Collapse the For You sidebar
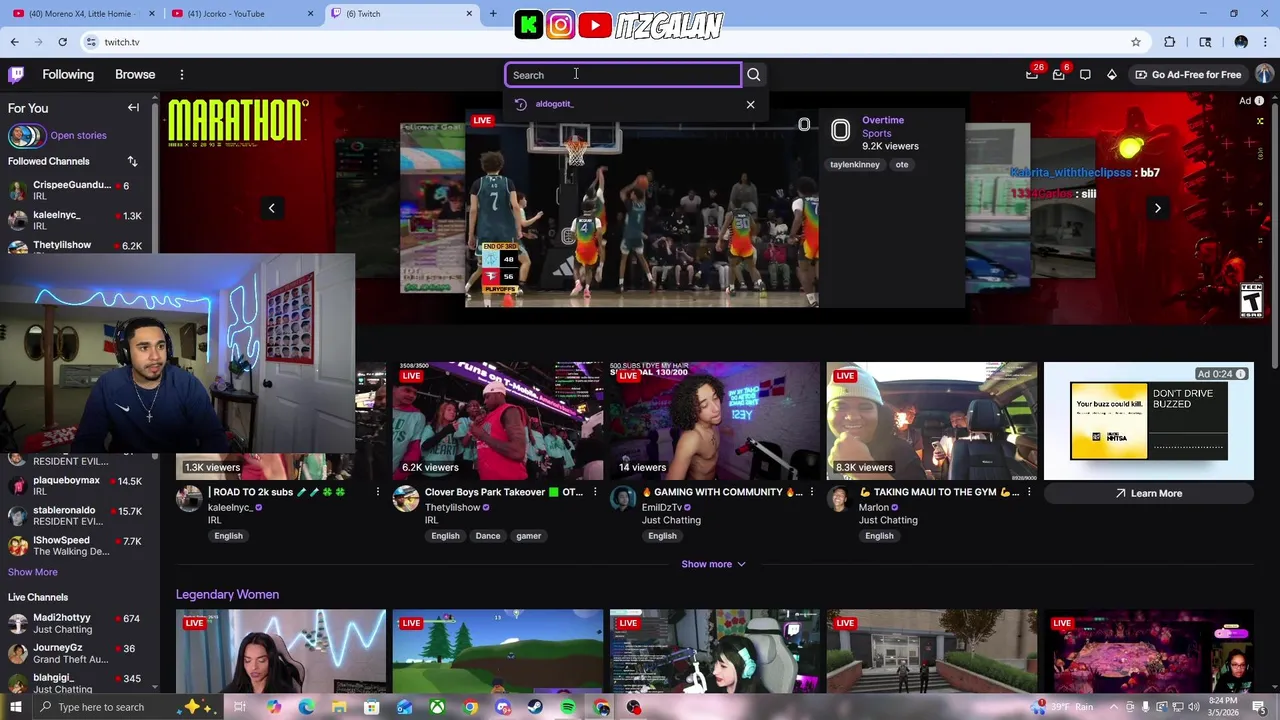Screen dimensions: 1280x720 (x=133, y=108)
